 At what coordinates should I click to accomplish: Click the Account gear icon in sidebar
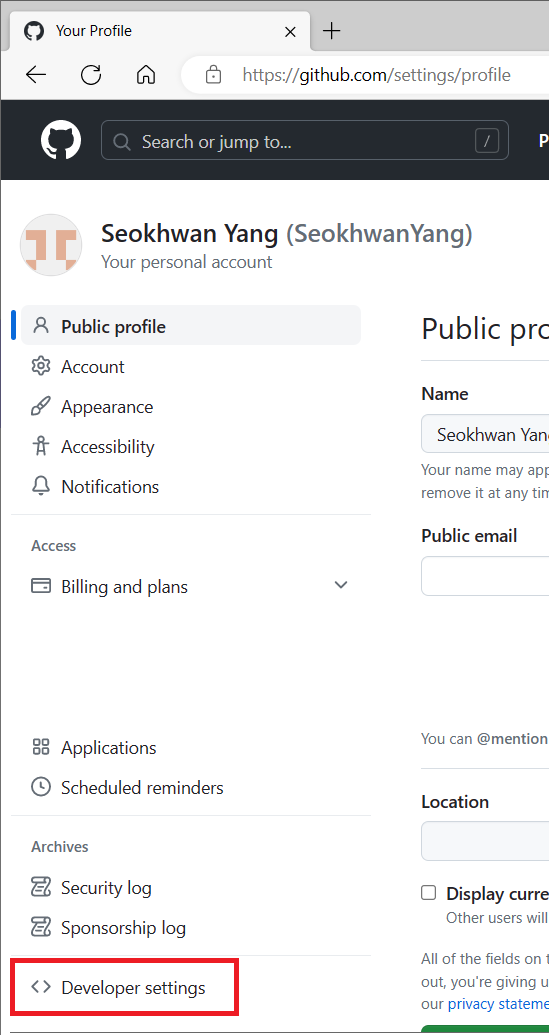41,366
